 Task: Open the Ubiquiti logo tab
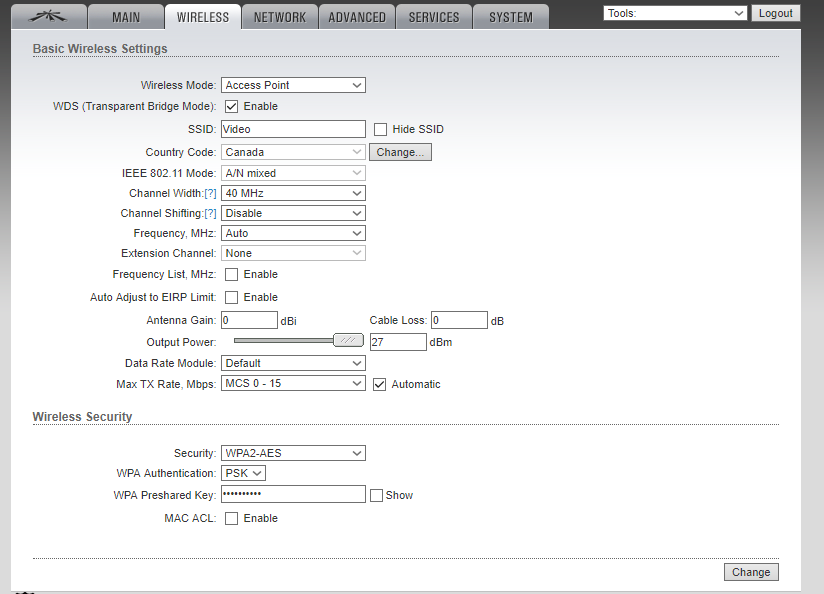click(x=49, y=17)
